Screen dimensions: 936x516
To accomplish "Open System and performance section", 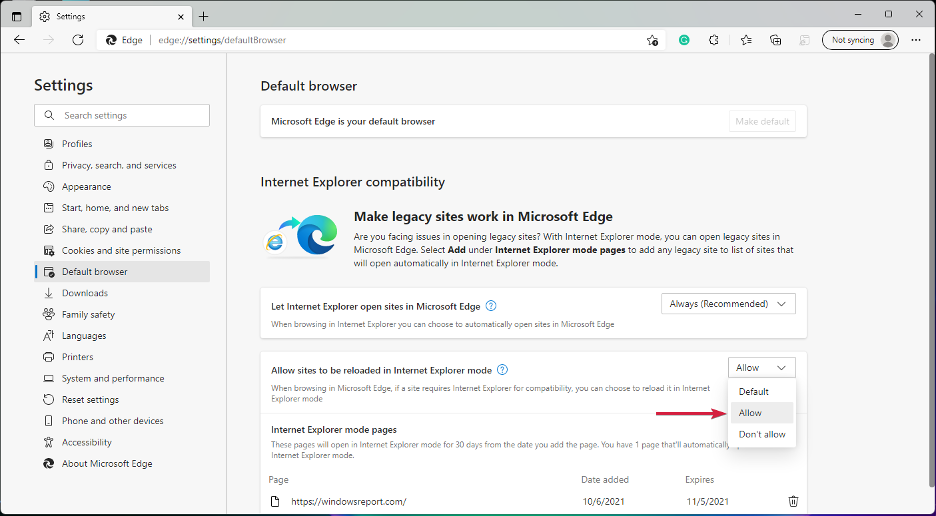I will tap(122, 379).
